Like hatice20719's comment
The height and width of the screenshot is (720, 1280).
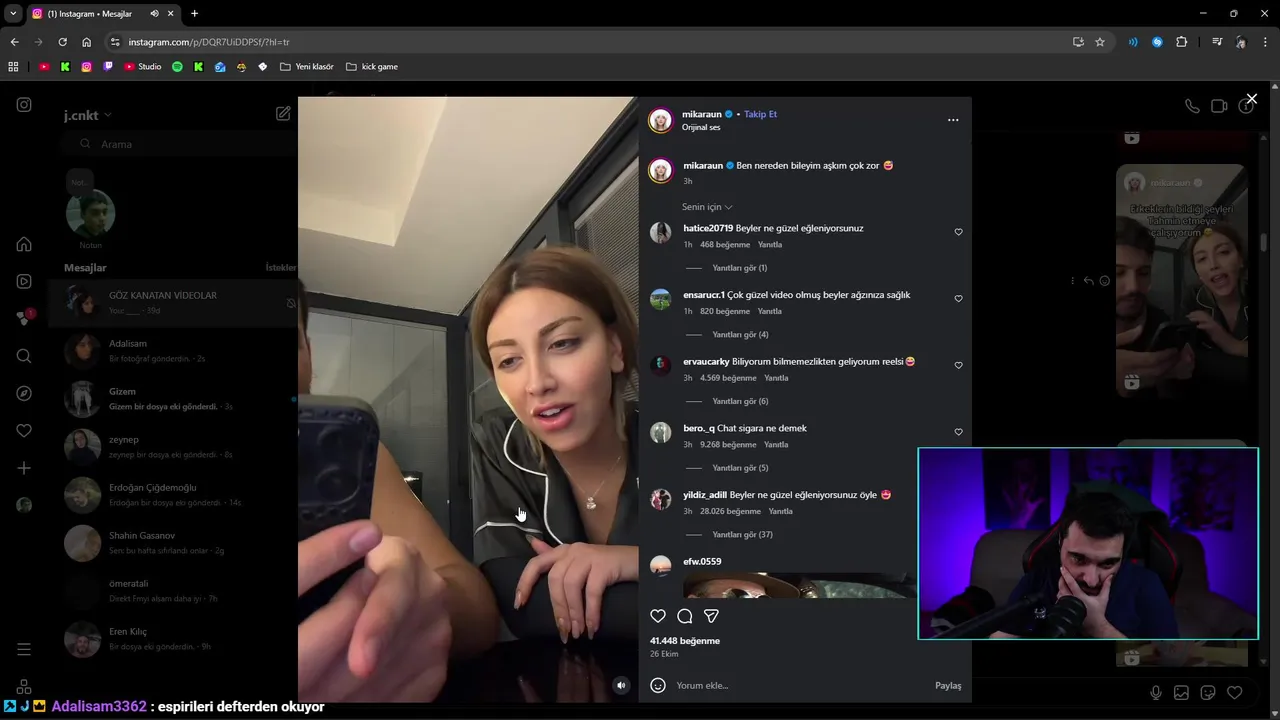tap(958, 232)
